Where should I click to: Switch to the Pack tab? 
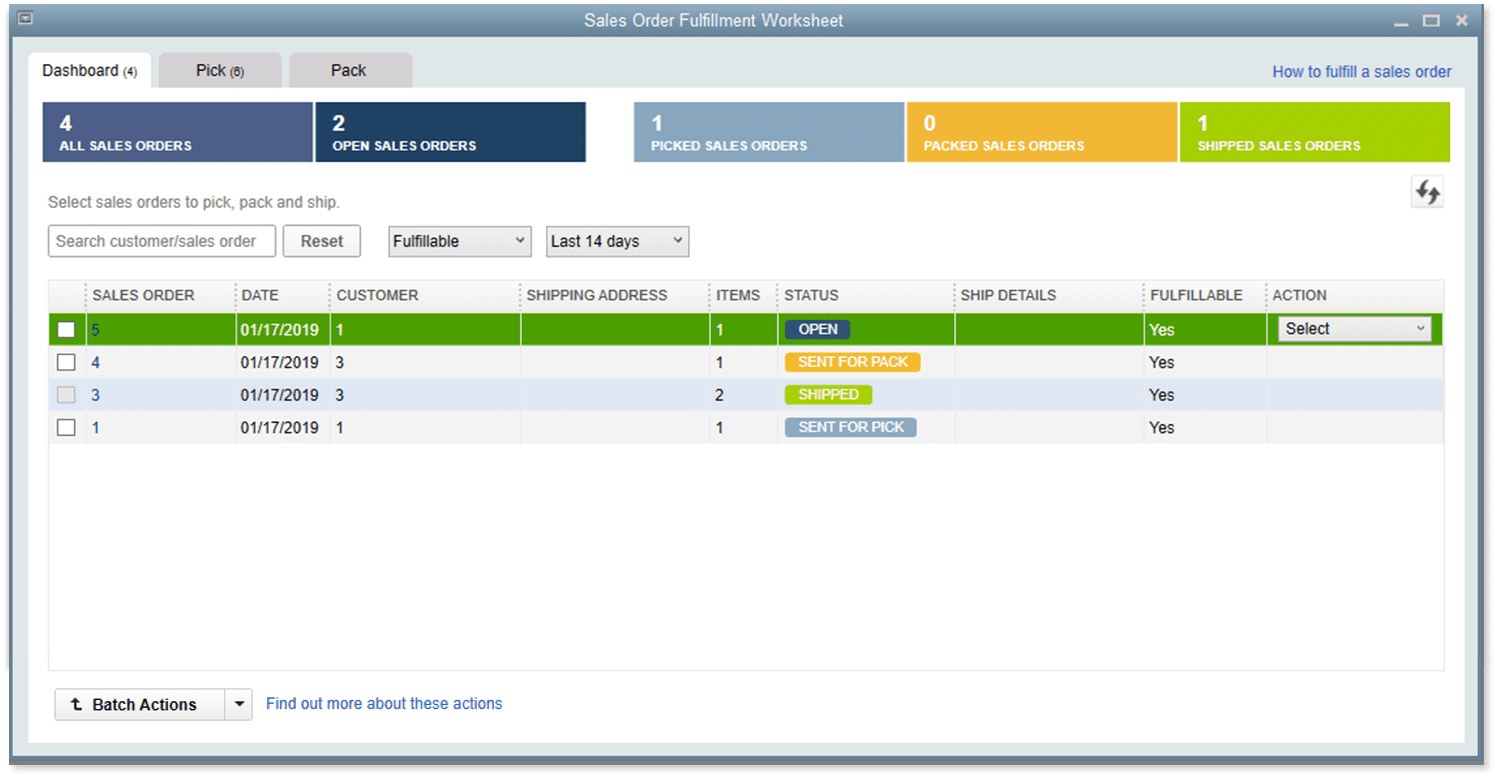pos(350,70)
